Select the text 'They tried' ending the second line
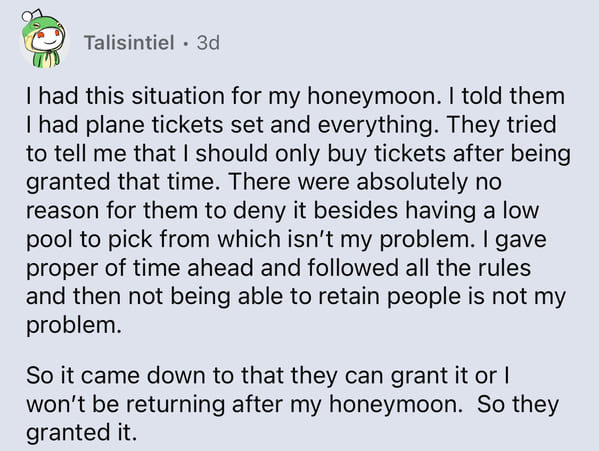The image size is (599, 451). click(501, 124)
